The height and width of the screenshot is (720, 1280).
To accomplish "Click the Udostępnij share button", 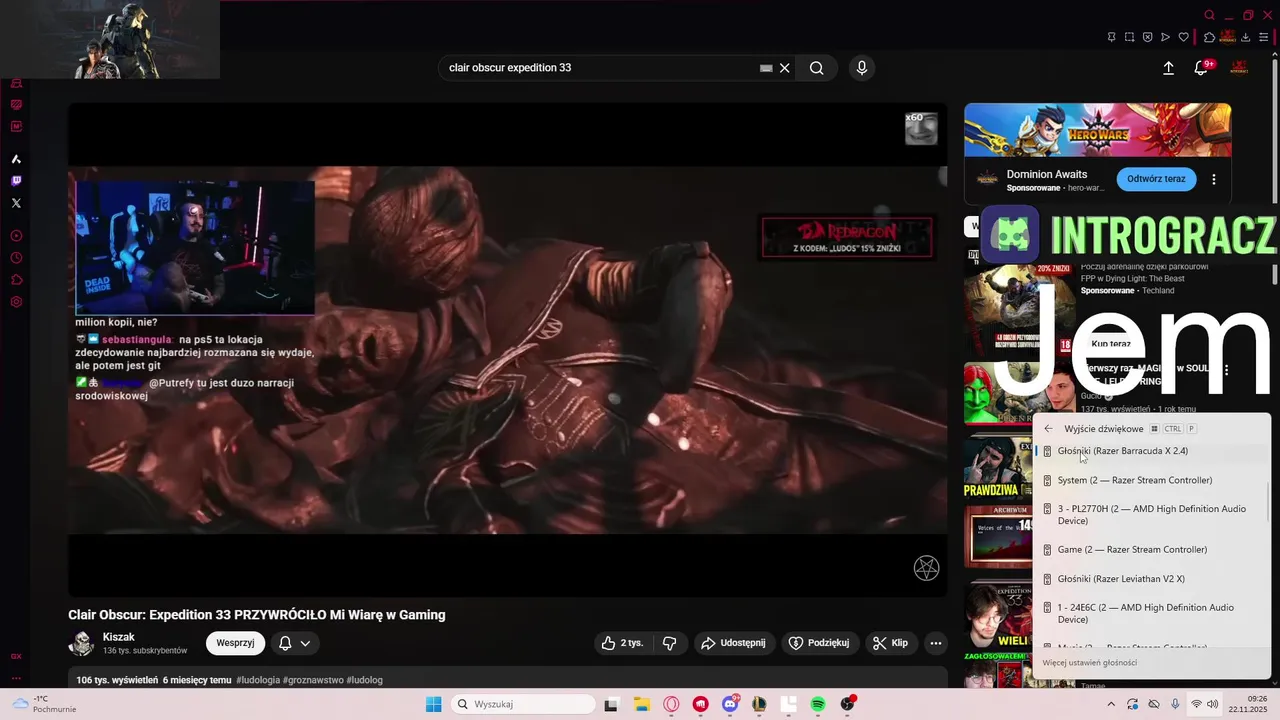I will (x=733, y=643).
